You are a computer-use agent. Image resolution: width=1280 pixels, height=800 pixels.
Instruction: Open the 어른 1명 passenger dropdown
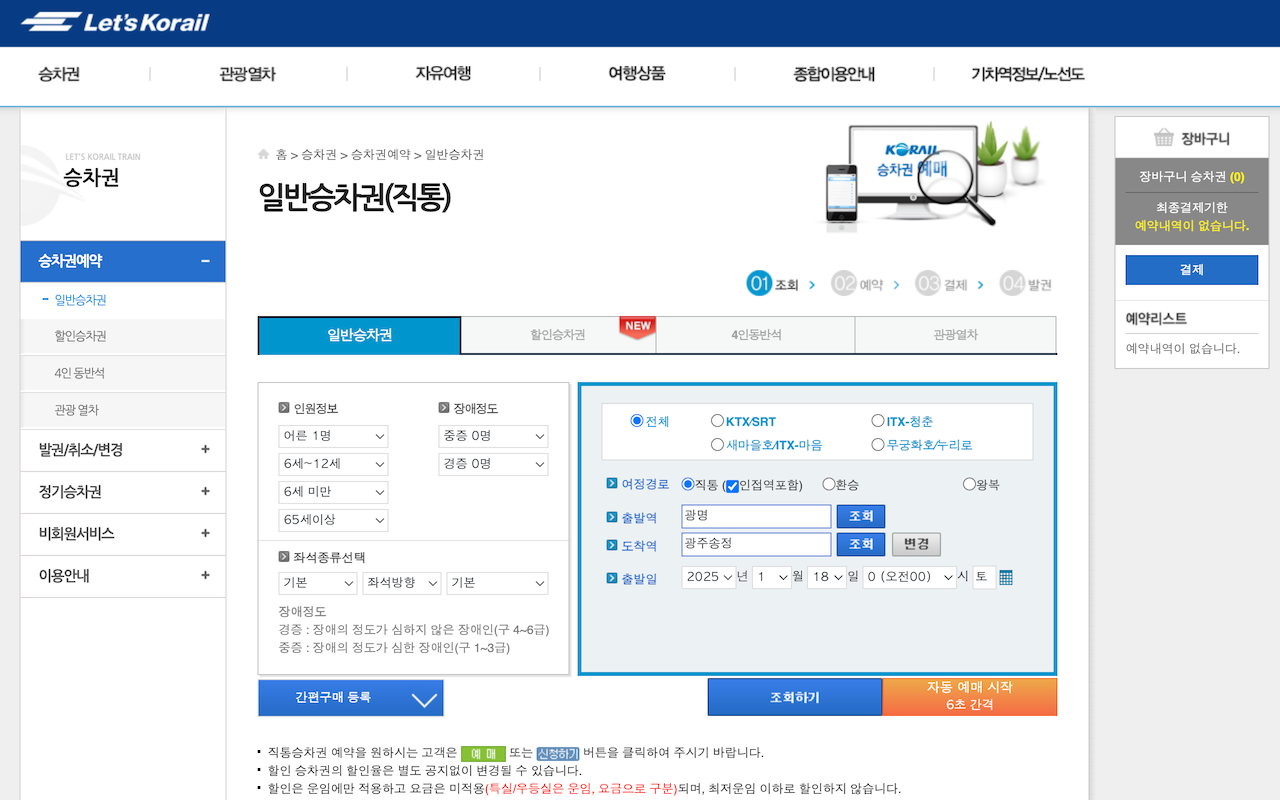coord(333,436)
